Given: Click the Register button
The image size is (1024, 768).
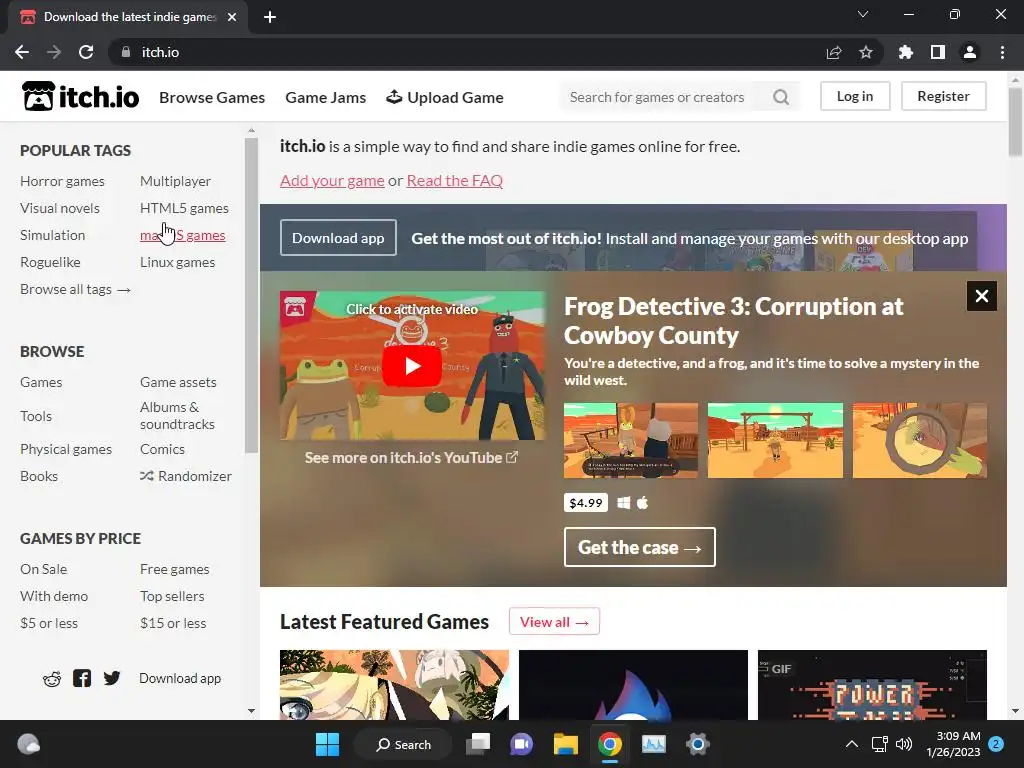Looking at the screenshot, I should click(x=943, y=96).
